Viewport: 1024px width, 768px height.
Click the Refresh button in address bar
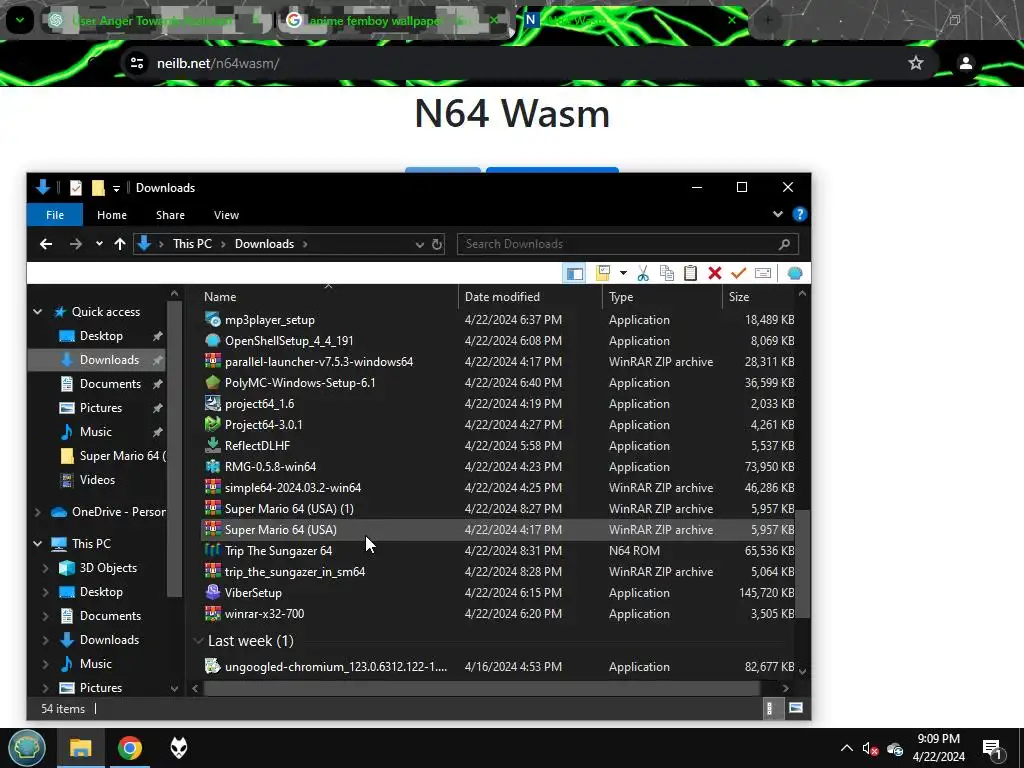tap(437, 244)
